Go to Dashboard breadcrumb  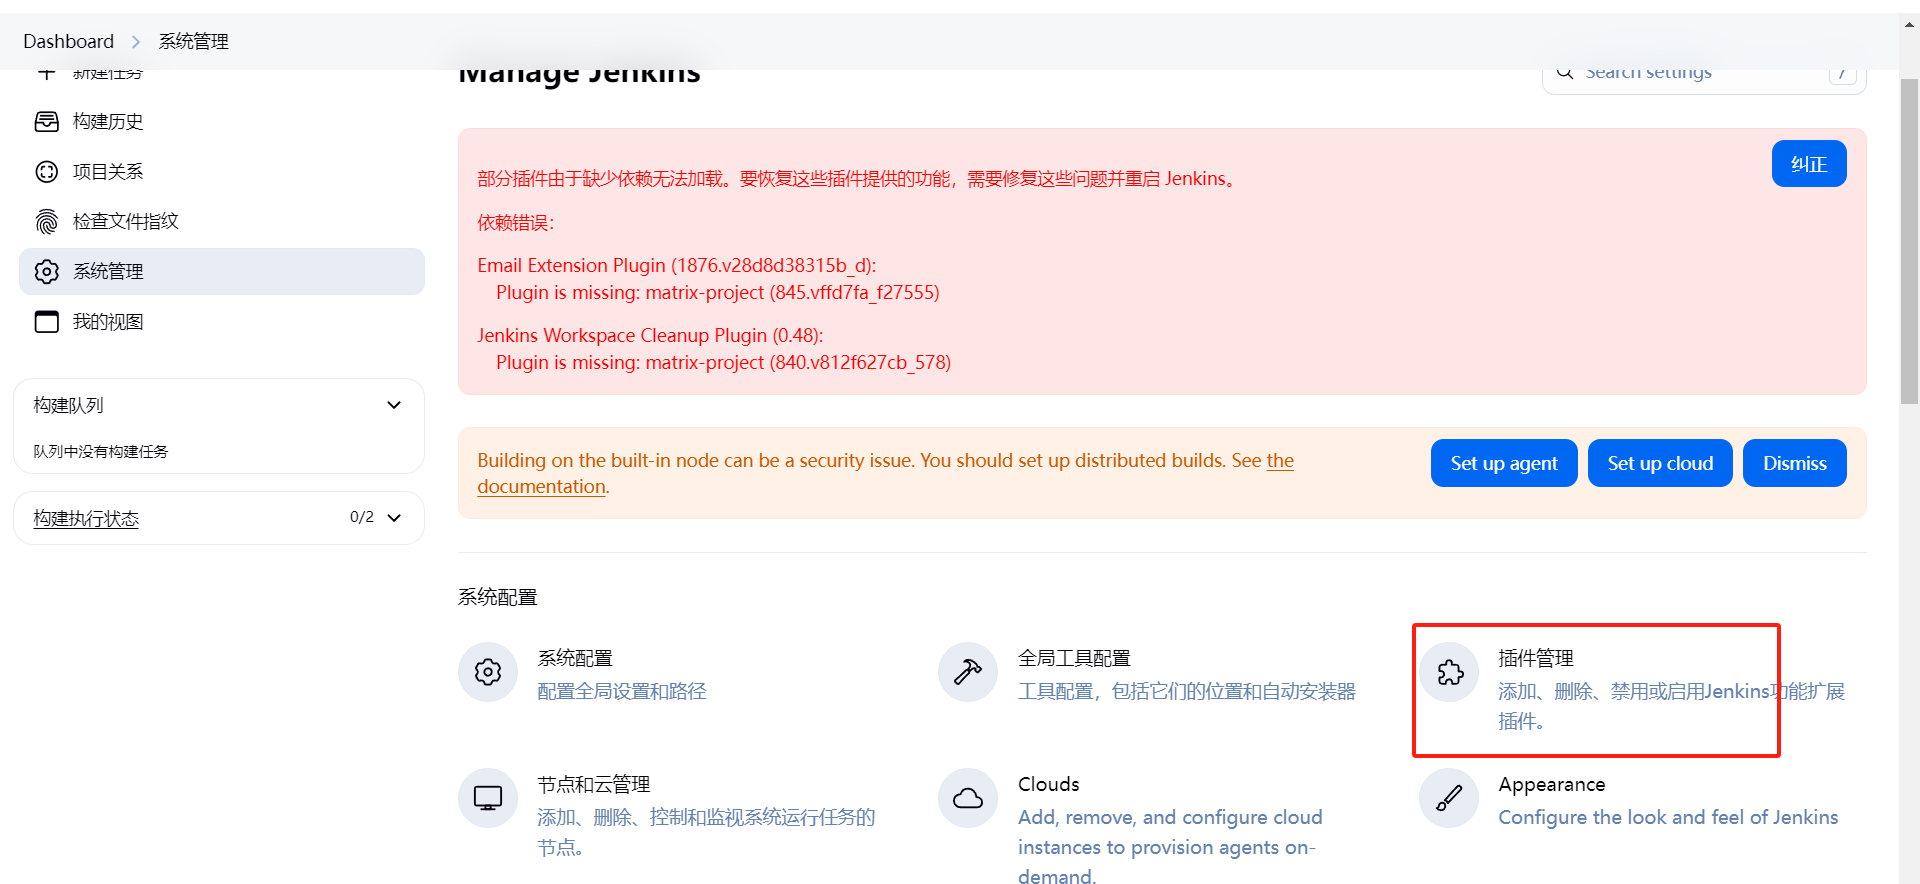(69, 42)
